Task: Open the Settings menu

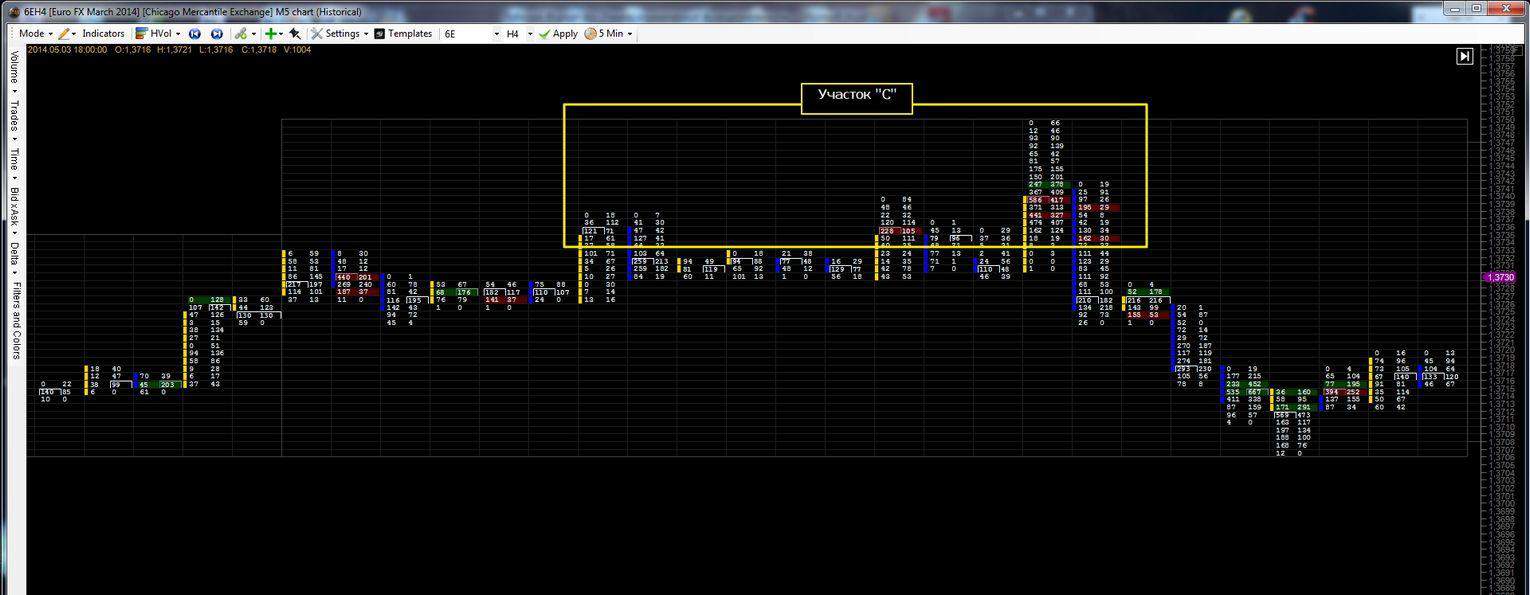Action: pos(340,34)
